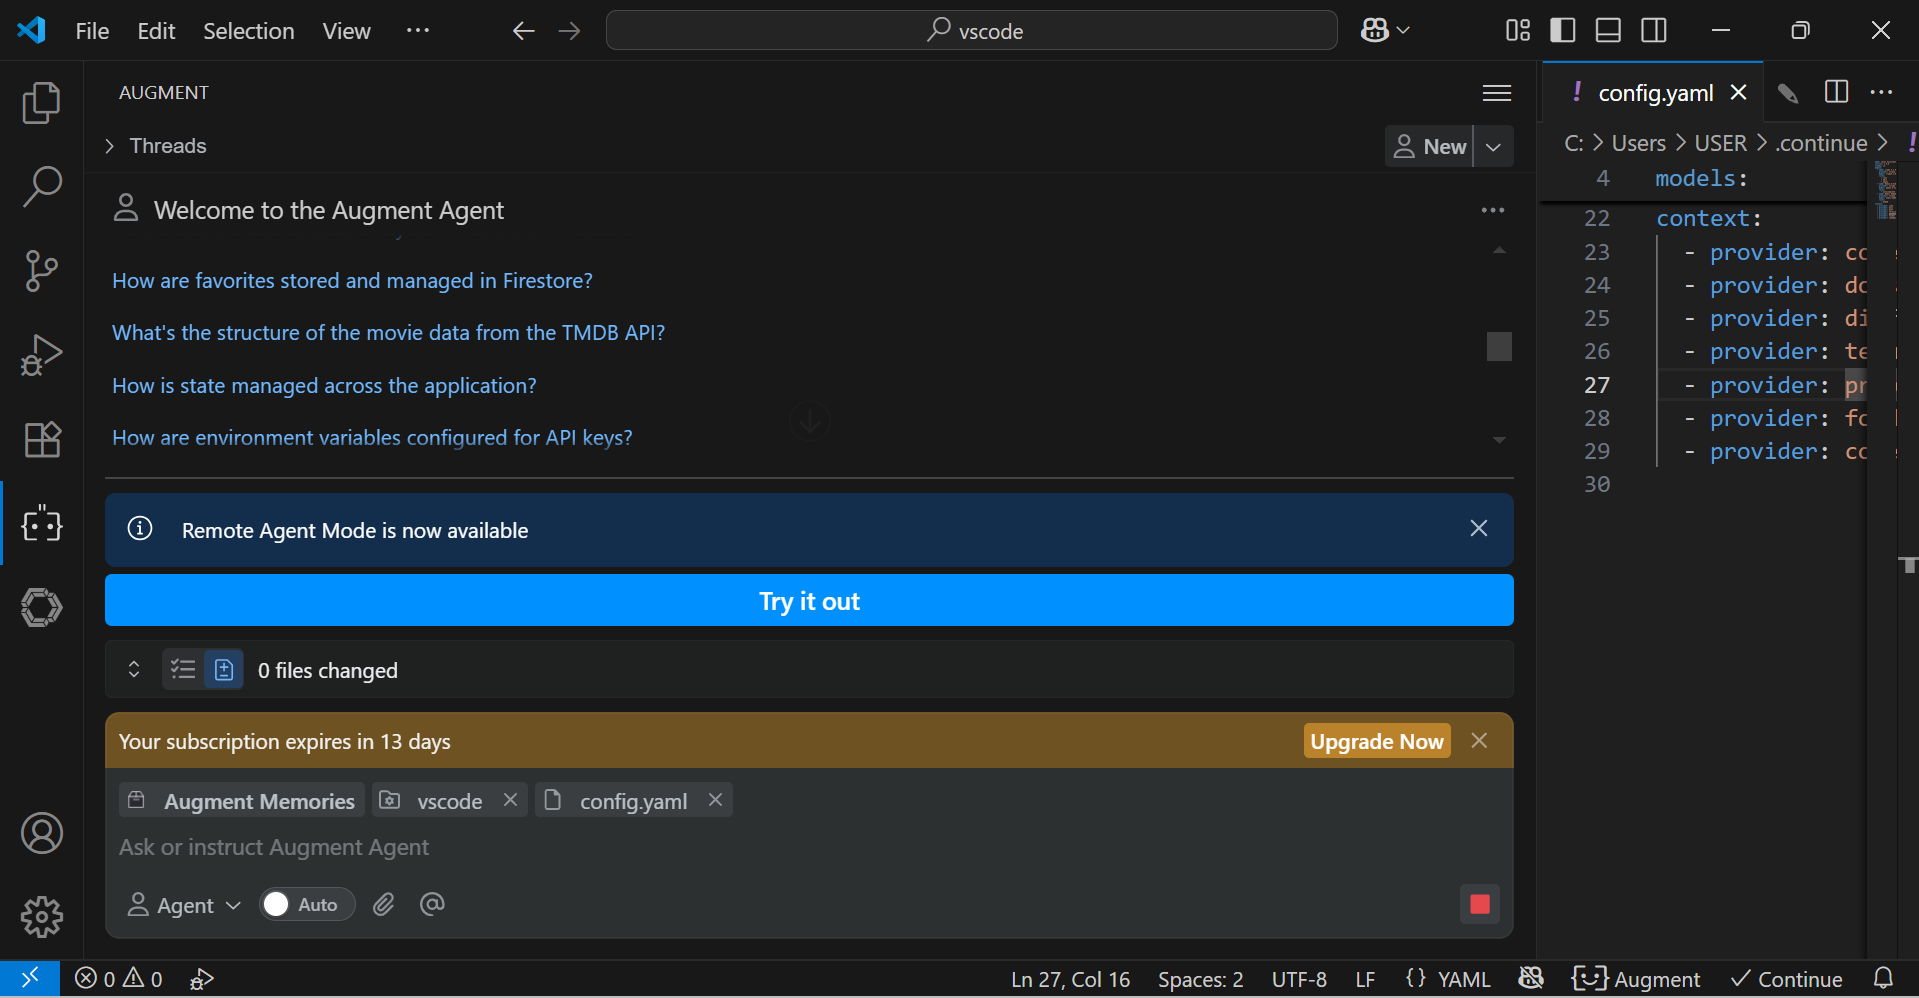Screen dimensions: 1919x998
Task: Expand the Threads section
Action: coord(110,146)
